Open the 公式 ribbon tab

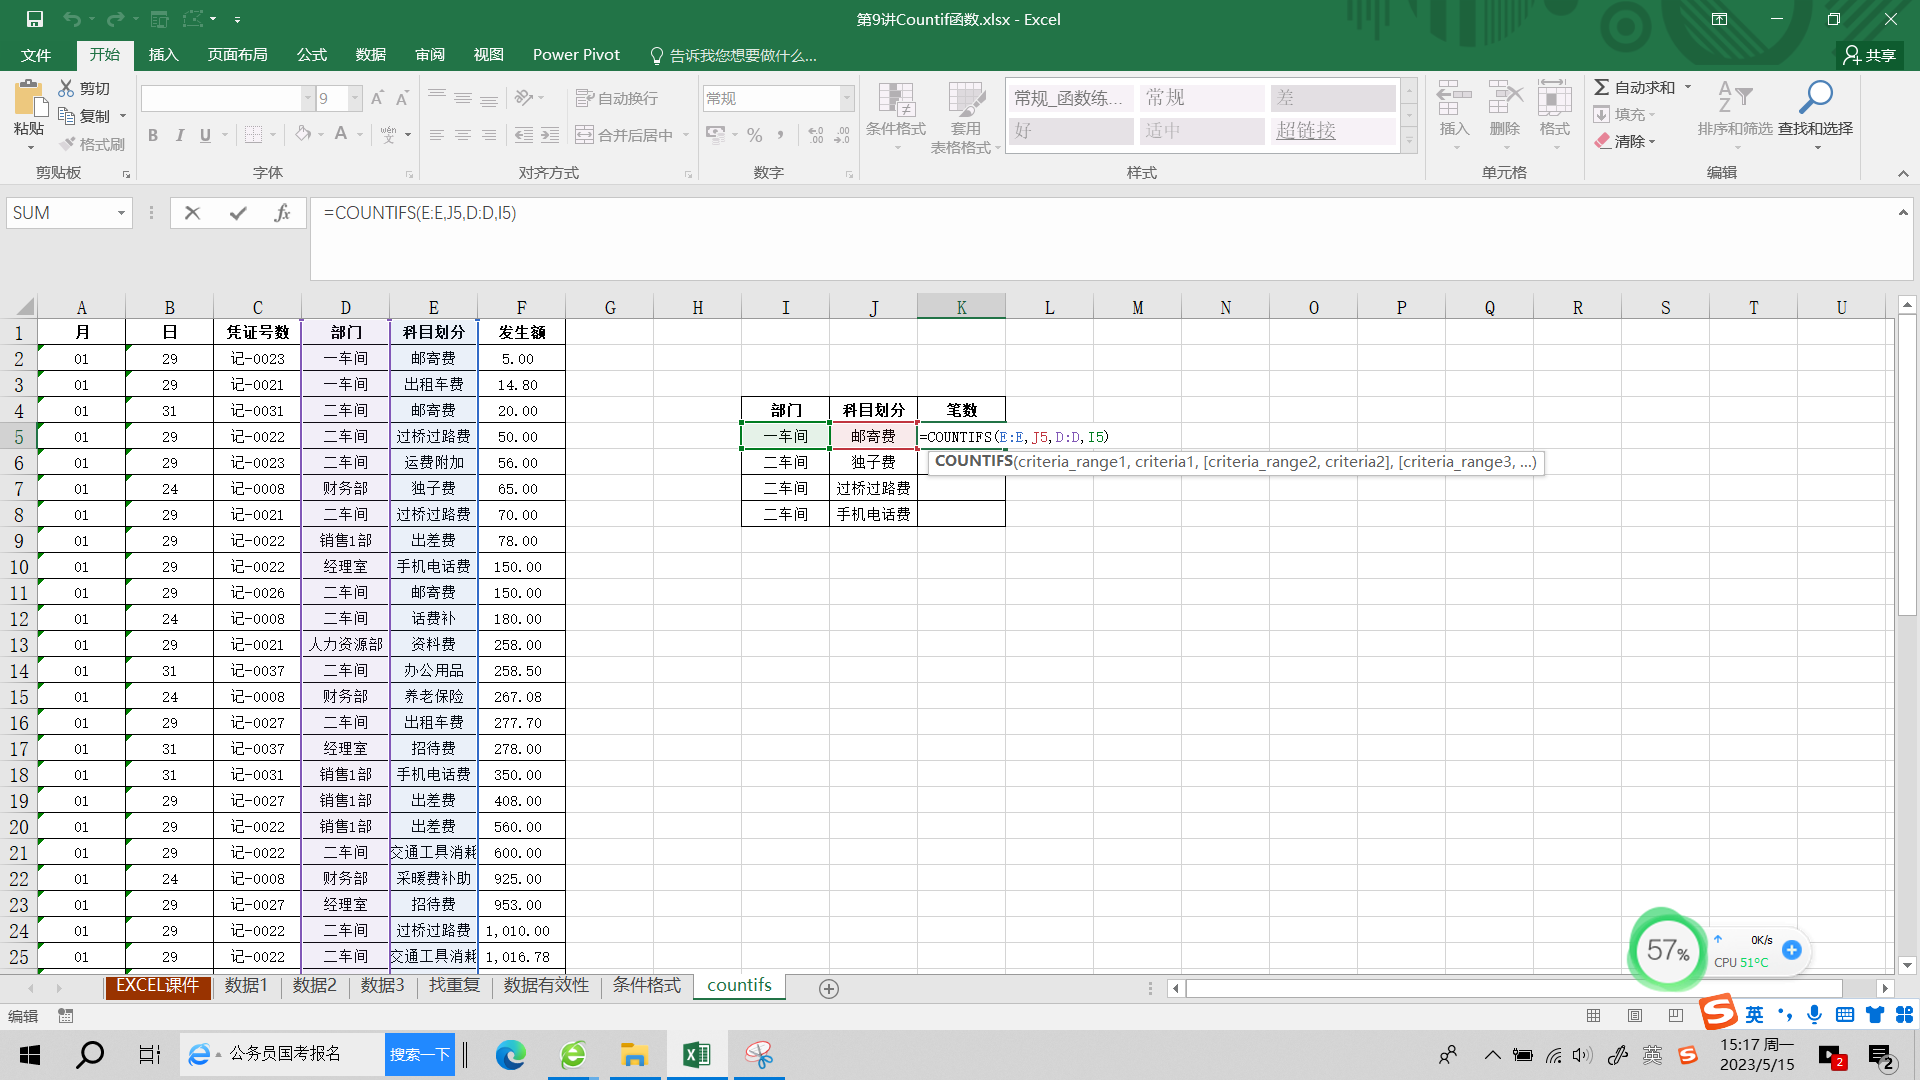311,55
